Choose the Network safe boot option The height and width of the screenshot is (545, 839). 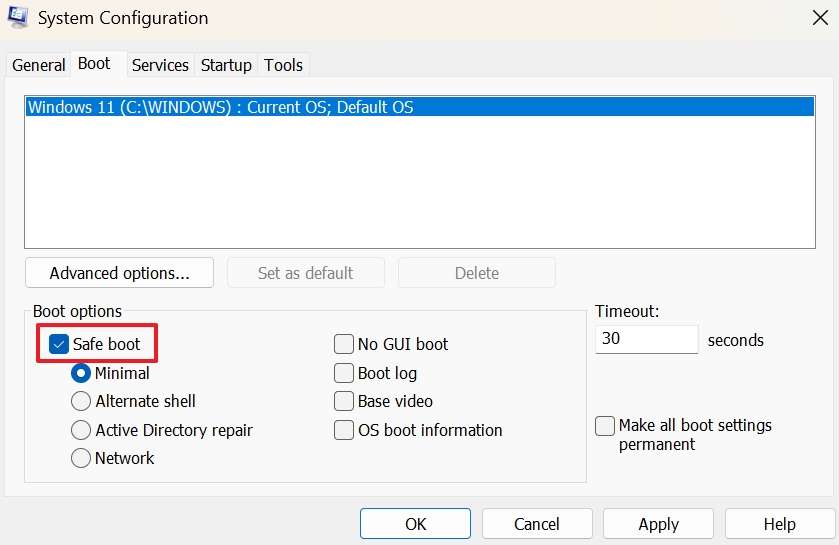[81, 458]
